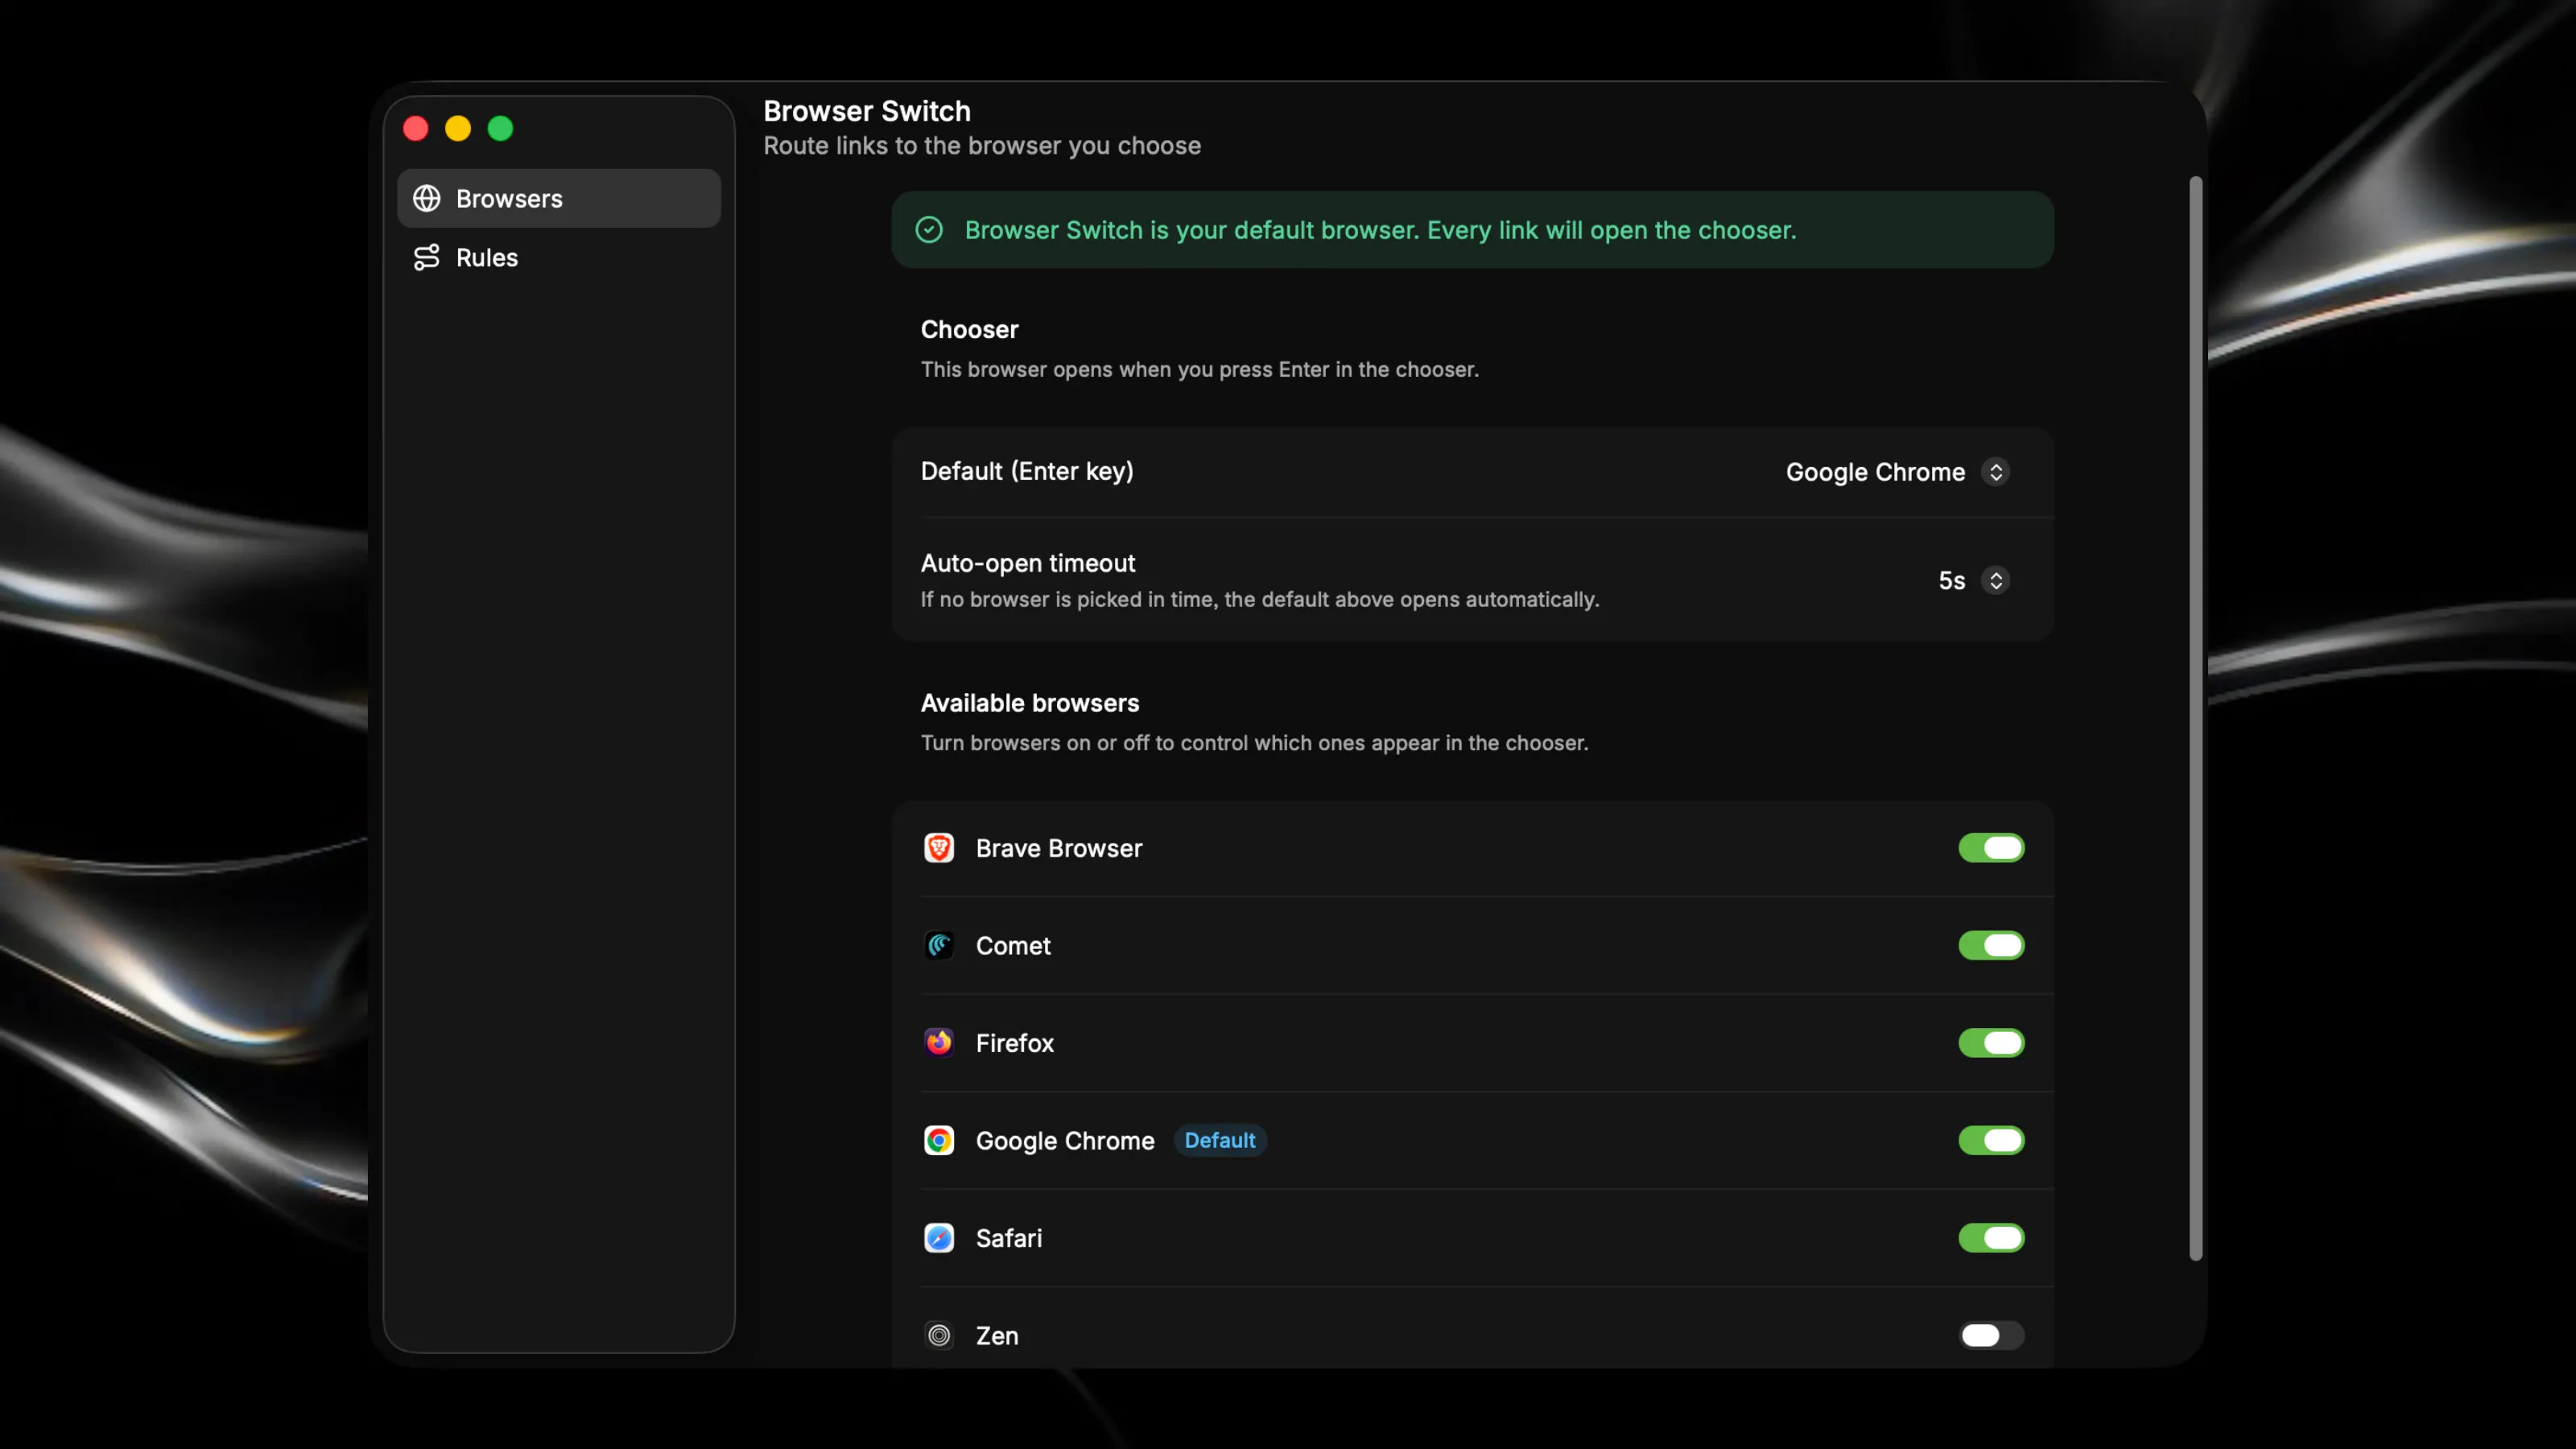
Task: Minimize the Browser Switch window
Action: [458, 128]
